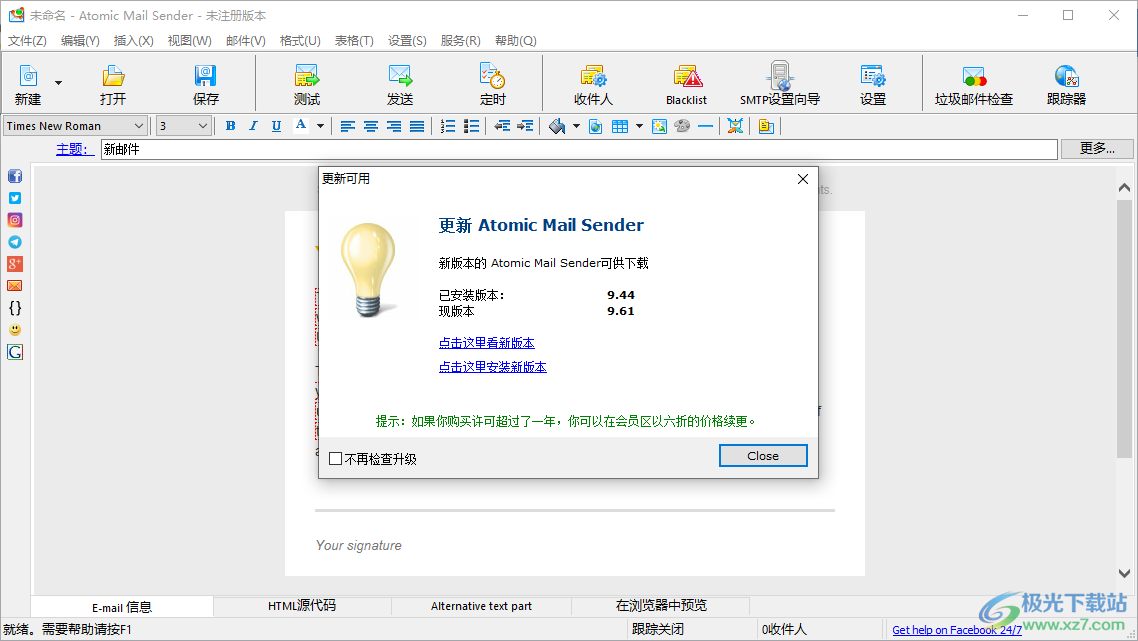Expand the 新建 dropdown arrow
Image resolution: width=1138 pixels, height=641 pixels.
[x=59, y=83]
